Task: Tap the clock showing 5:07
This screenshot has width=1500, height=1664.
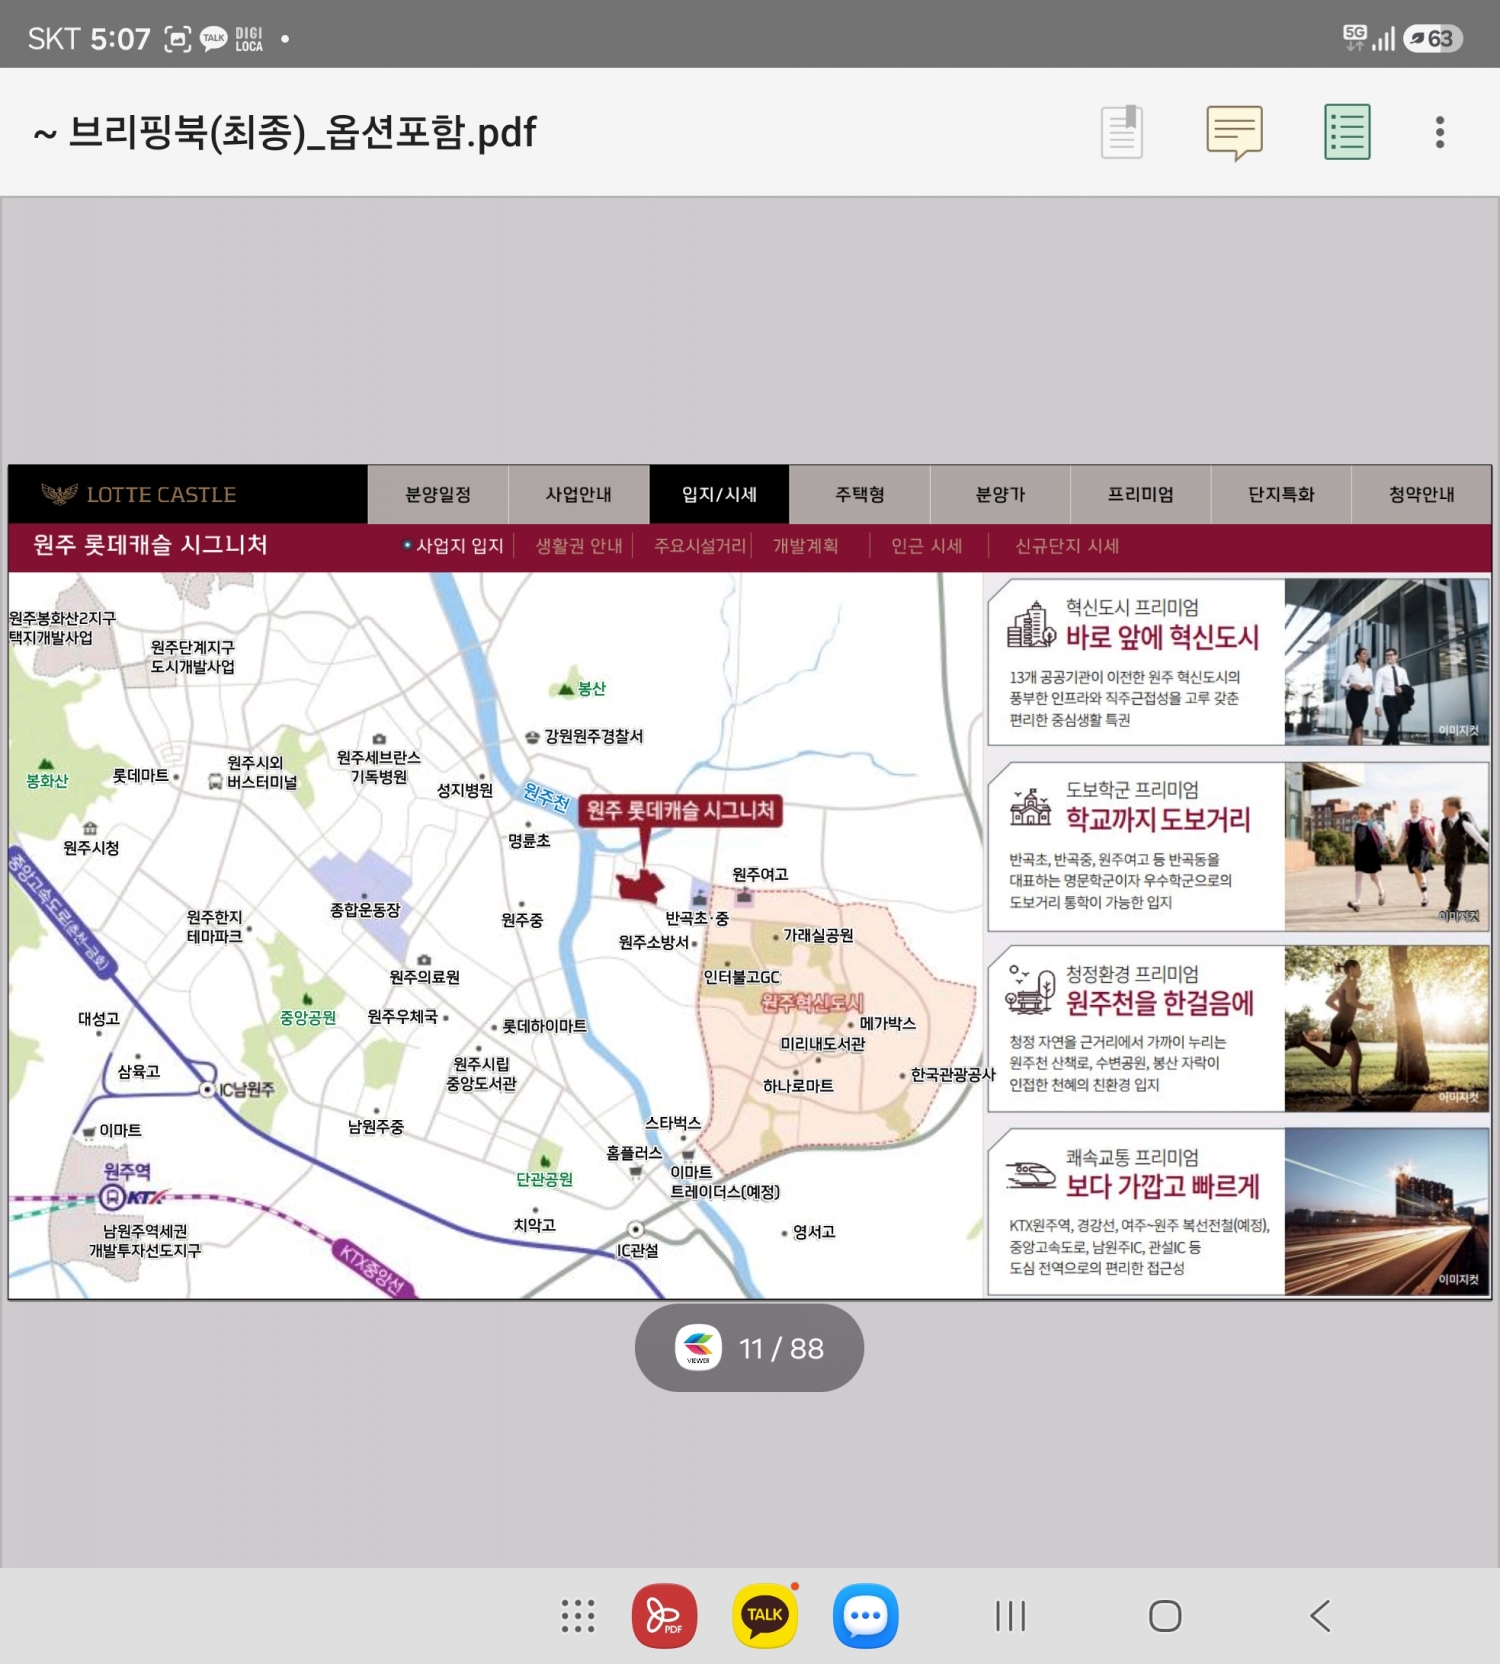Action: tap(120, 39)
